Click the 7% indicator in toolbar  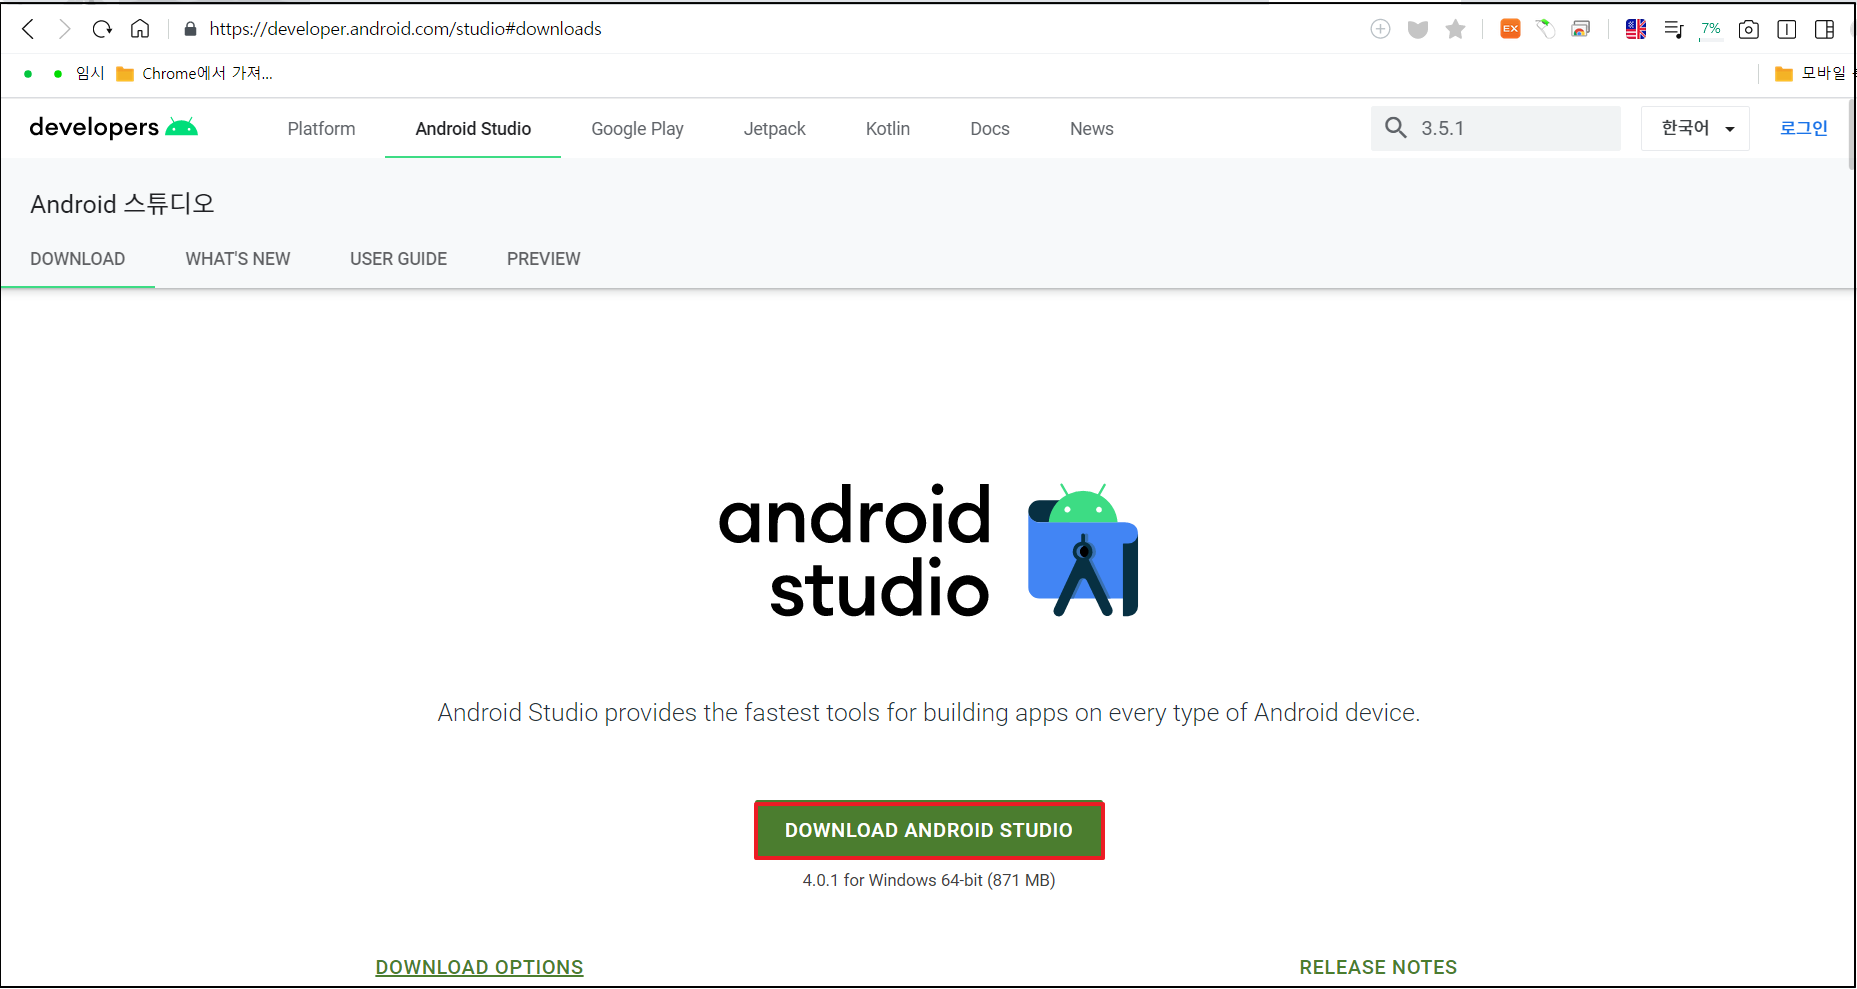coord(1711,29)
